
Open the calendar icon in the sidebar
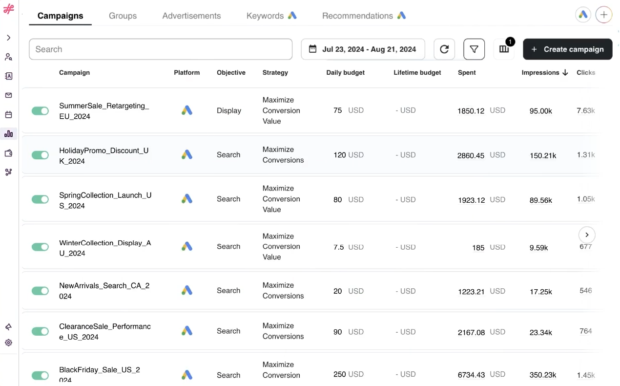[x=8, y=115]
